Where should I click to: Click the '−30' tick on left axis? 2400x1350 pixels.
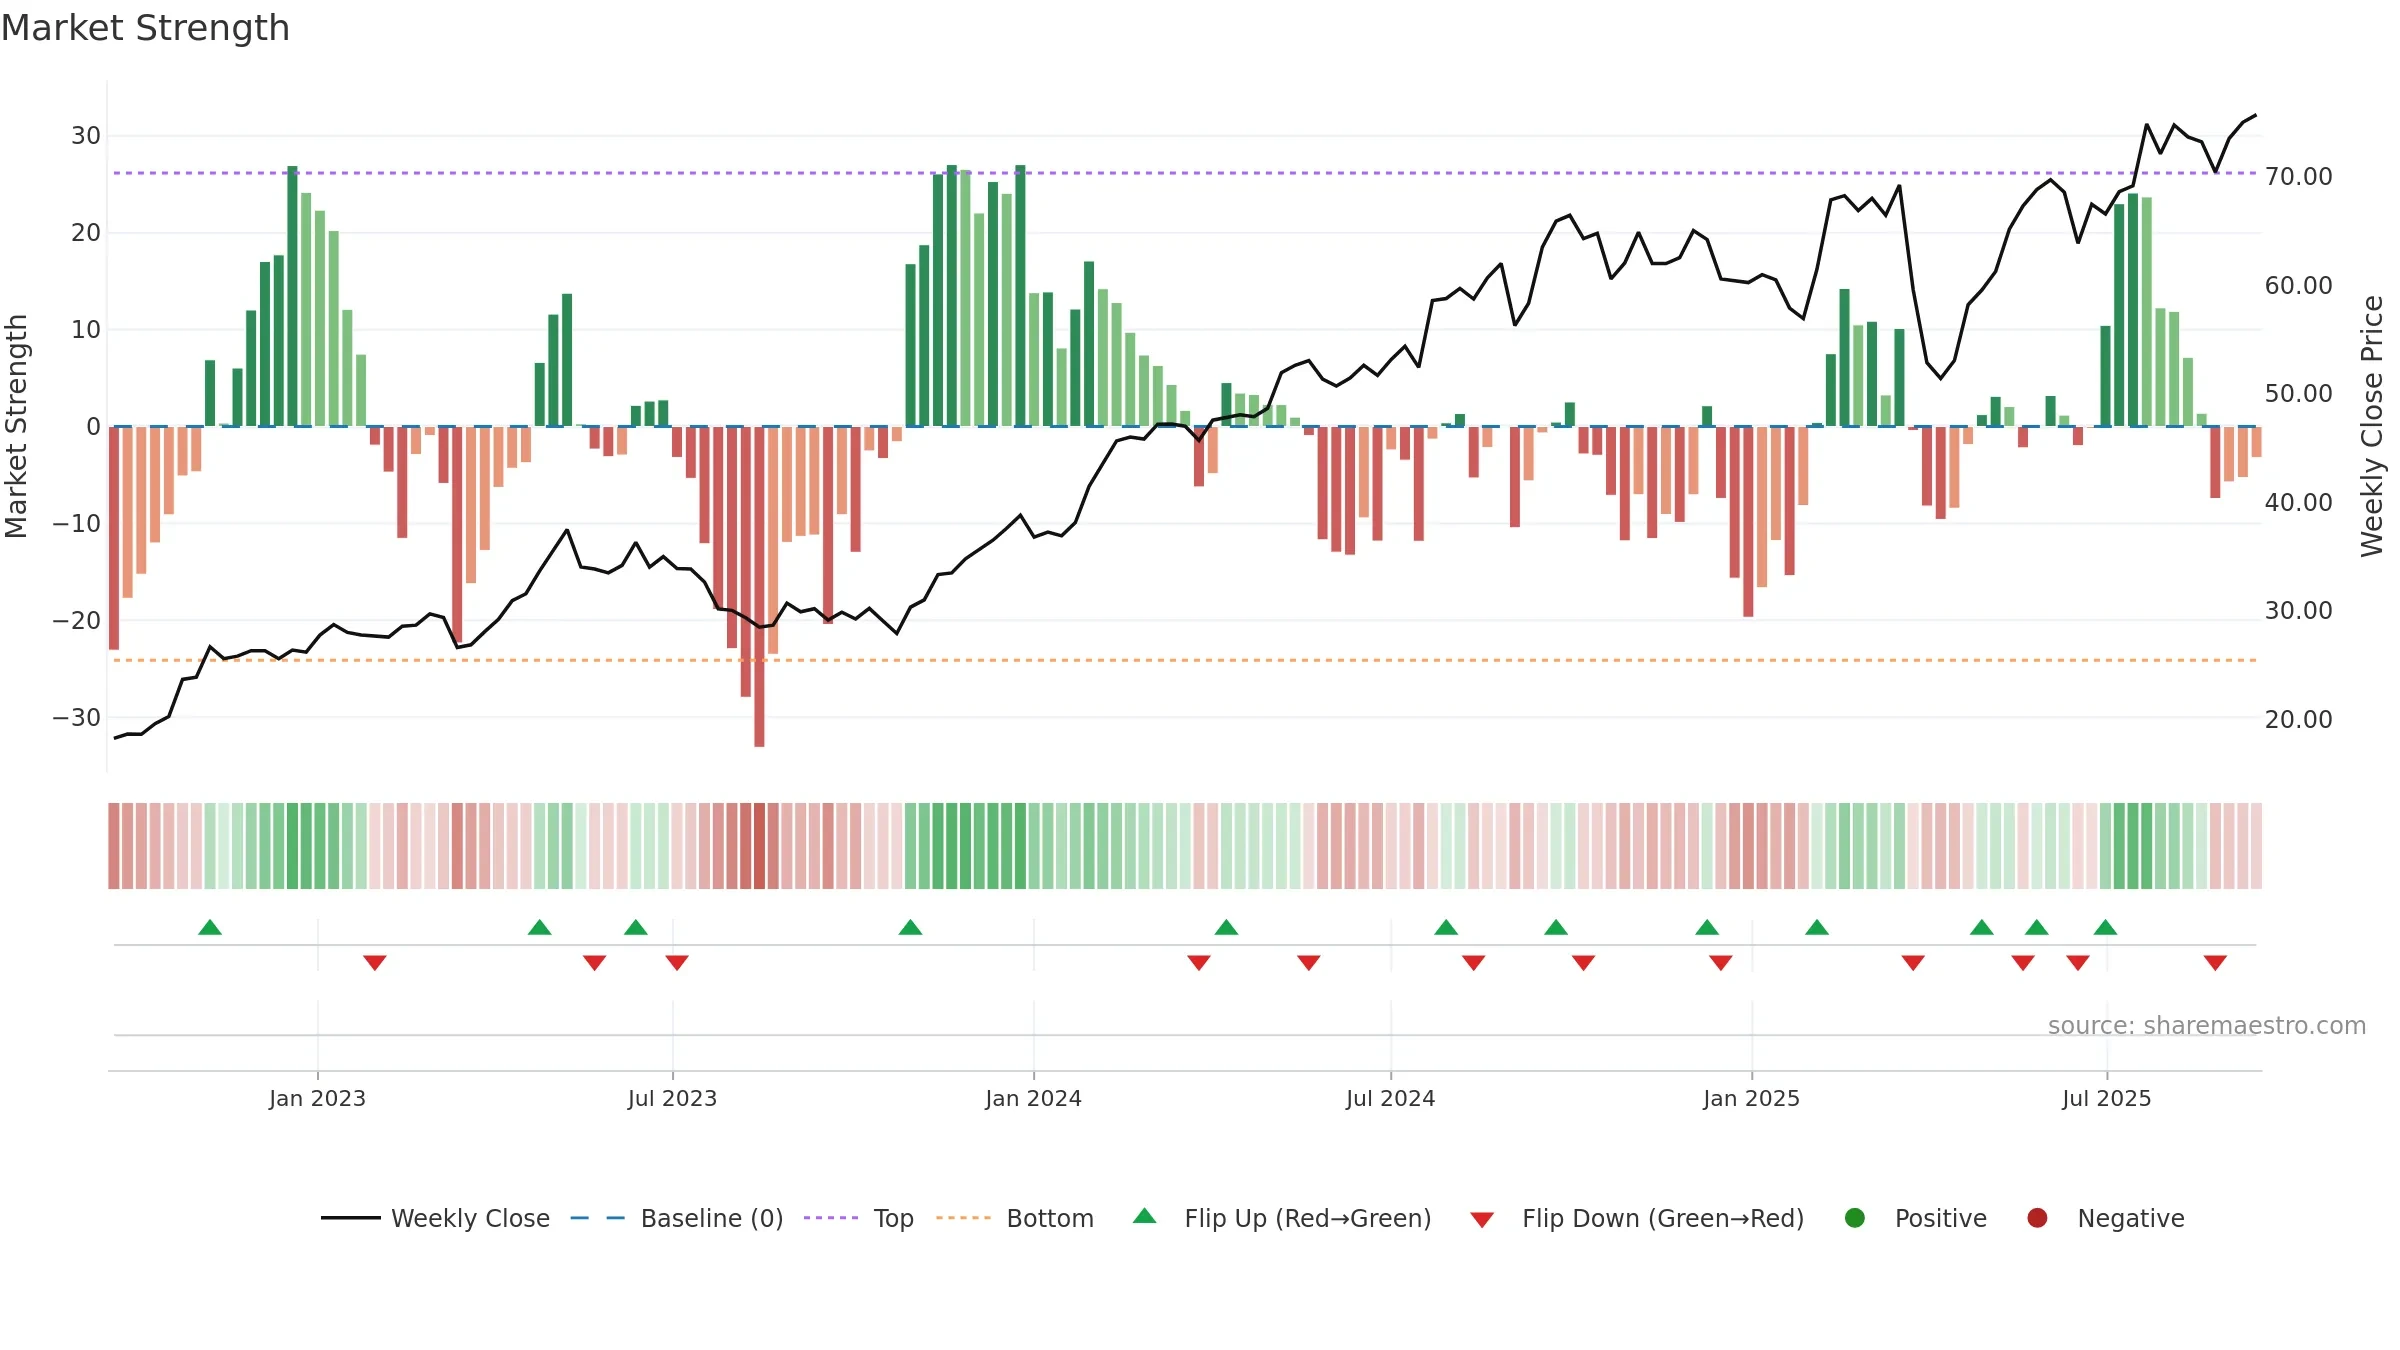[x=77, y=717]
